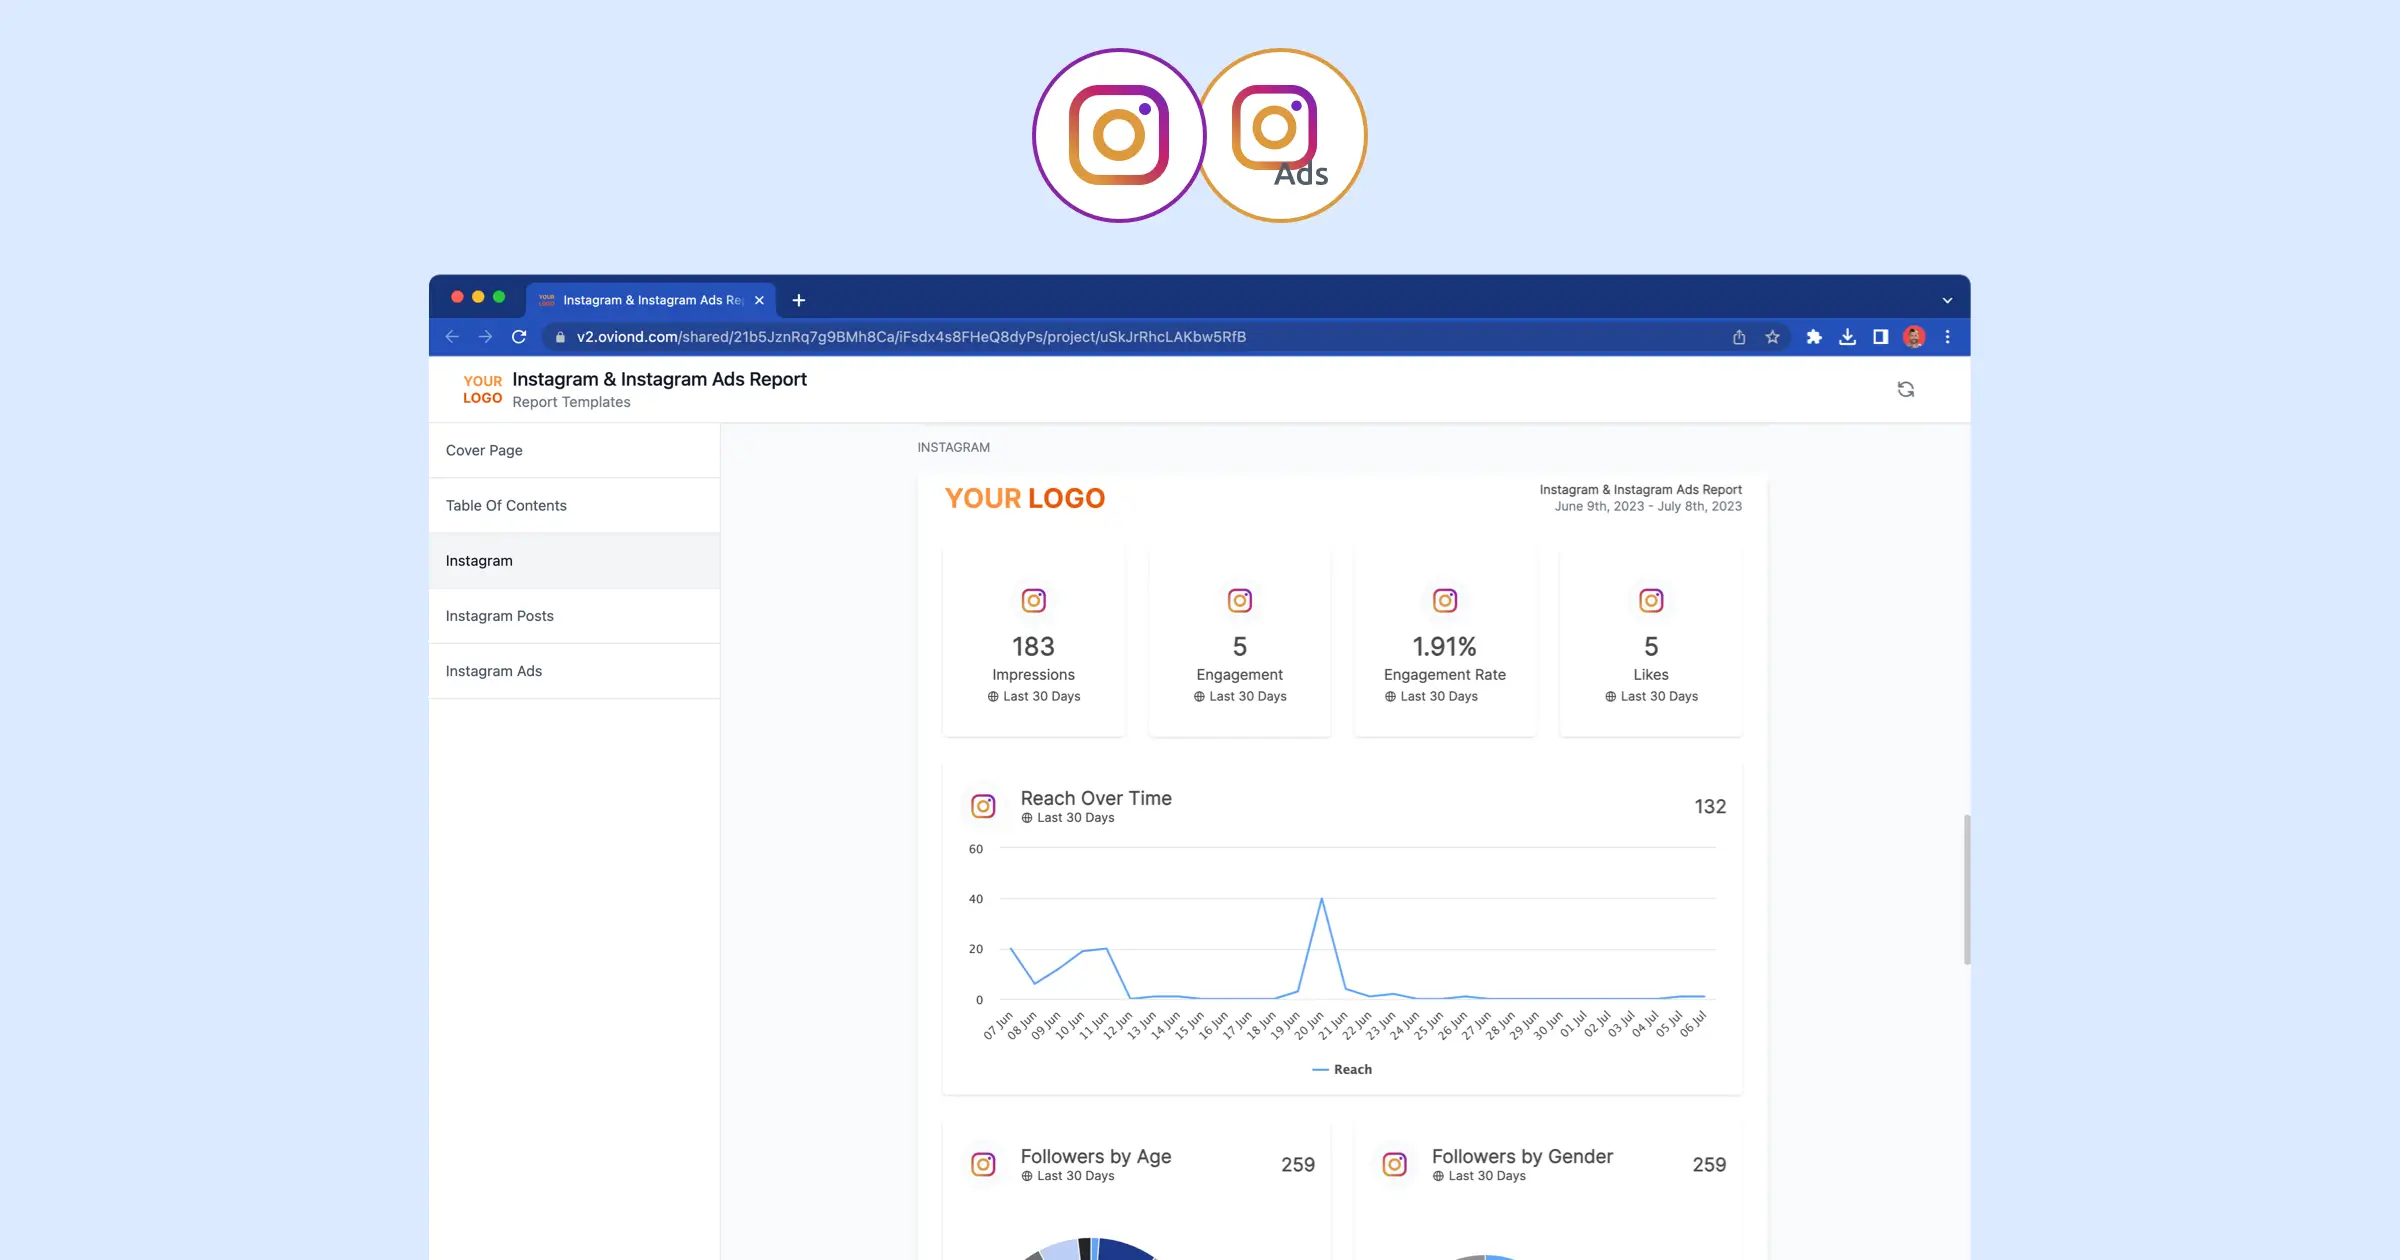Viewport: 2400px width, 1260px height.
Task: Select the Instagram & Instagram Ads browser tab
Action: 651,300
